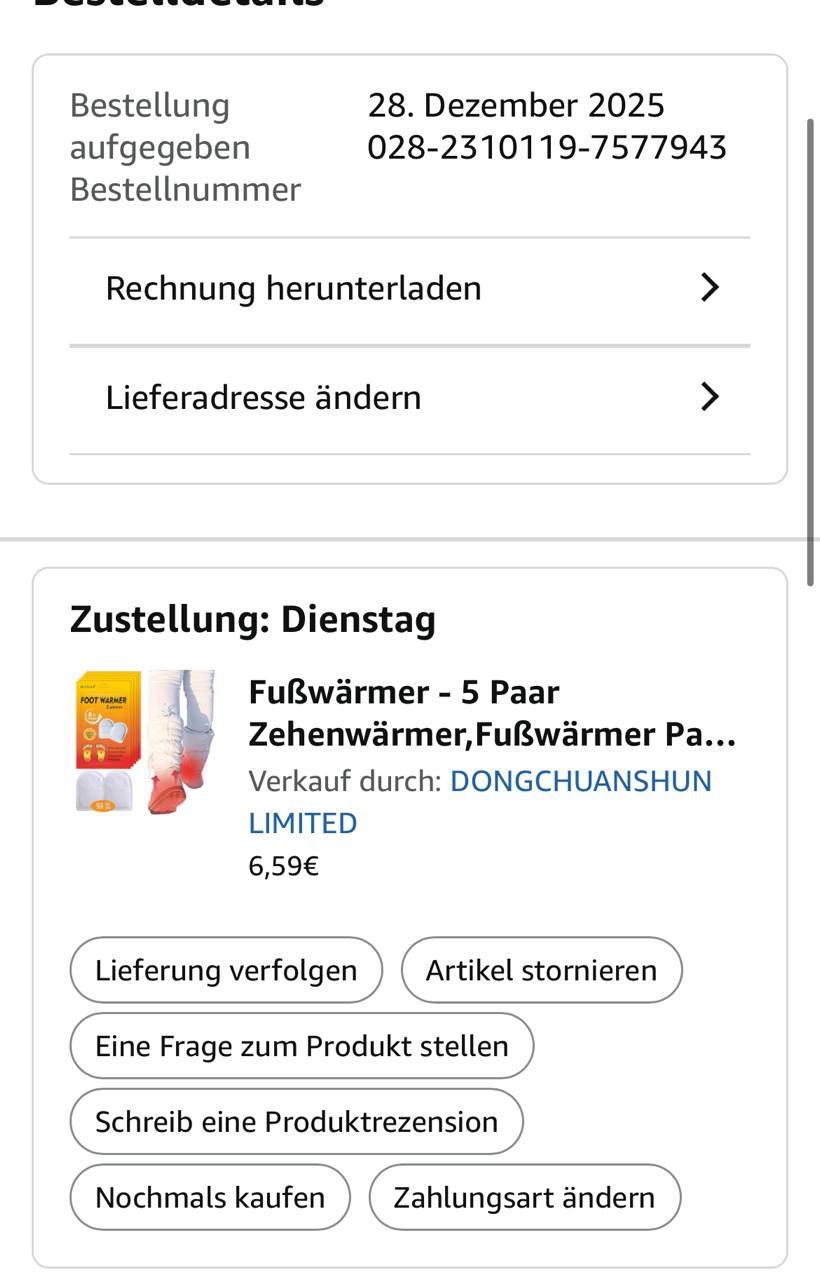This screenshot has width=820, height=1280.
Task: Tap the order number 028-2310119-7577943
Action: pos(547,148)
